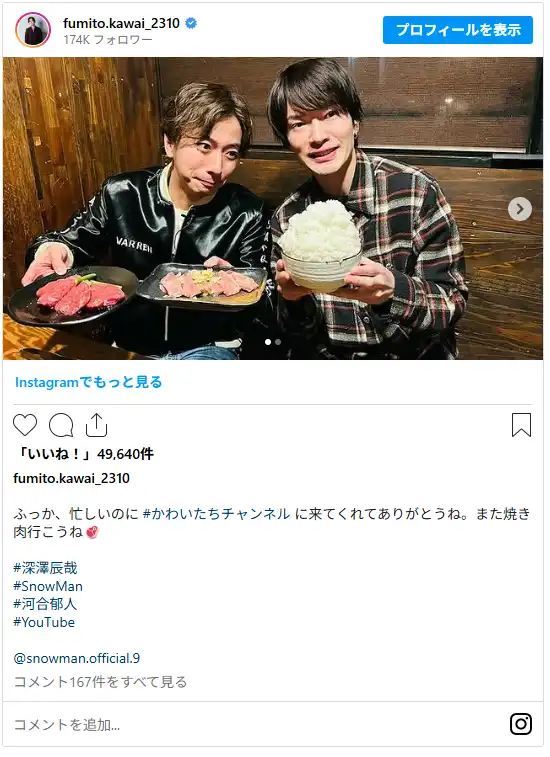550x757 pixels.
Task: Open the fumito.kawai_2310 profile avatar
Action: [x=33, y=30]
